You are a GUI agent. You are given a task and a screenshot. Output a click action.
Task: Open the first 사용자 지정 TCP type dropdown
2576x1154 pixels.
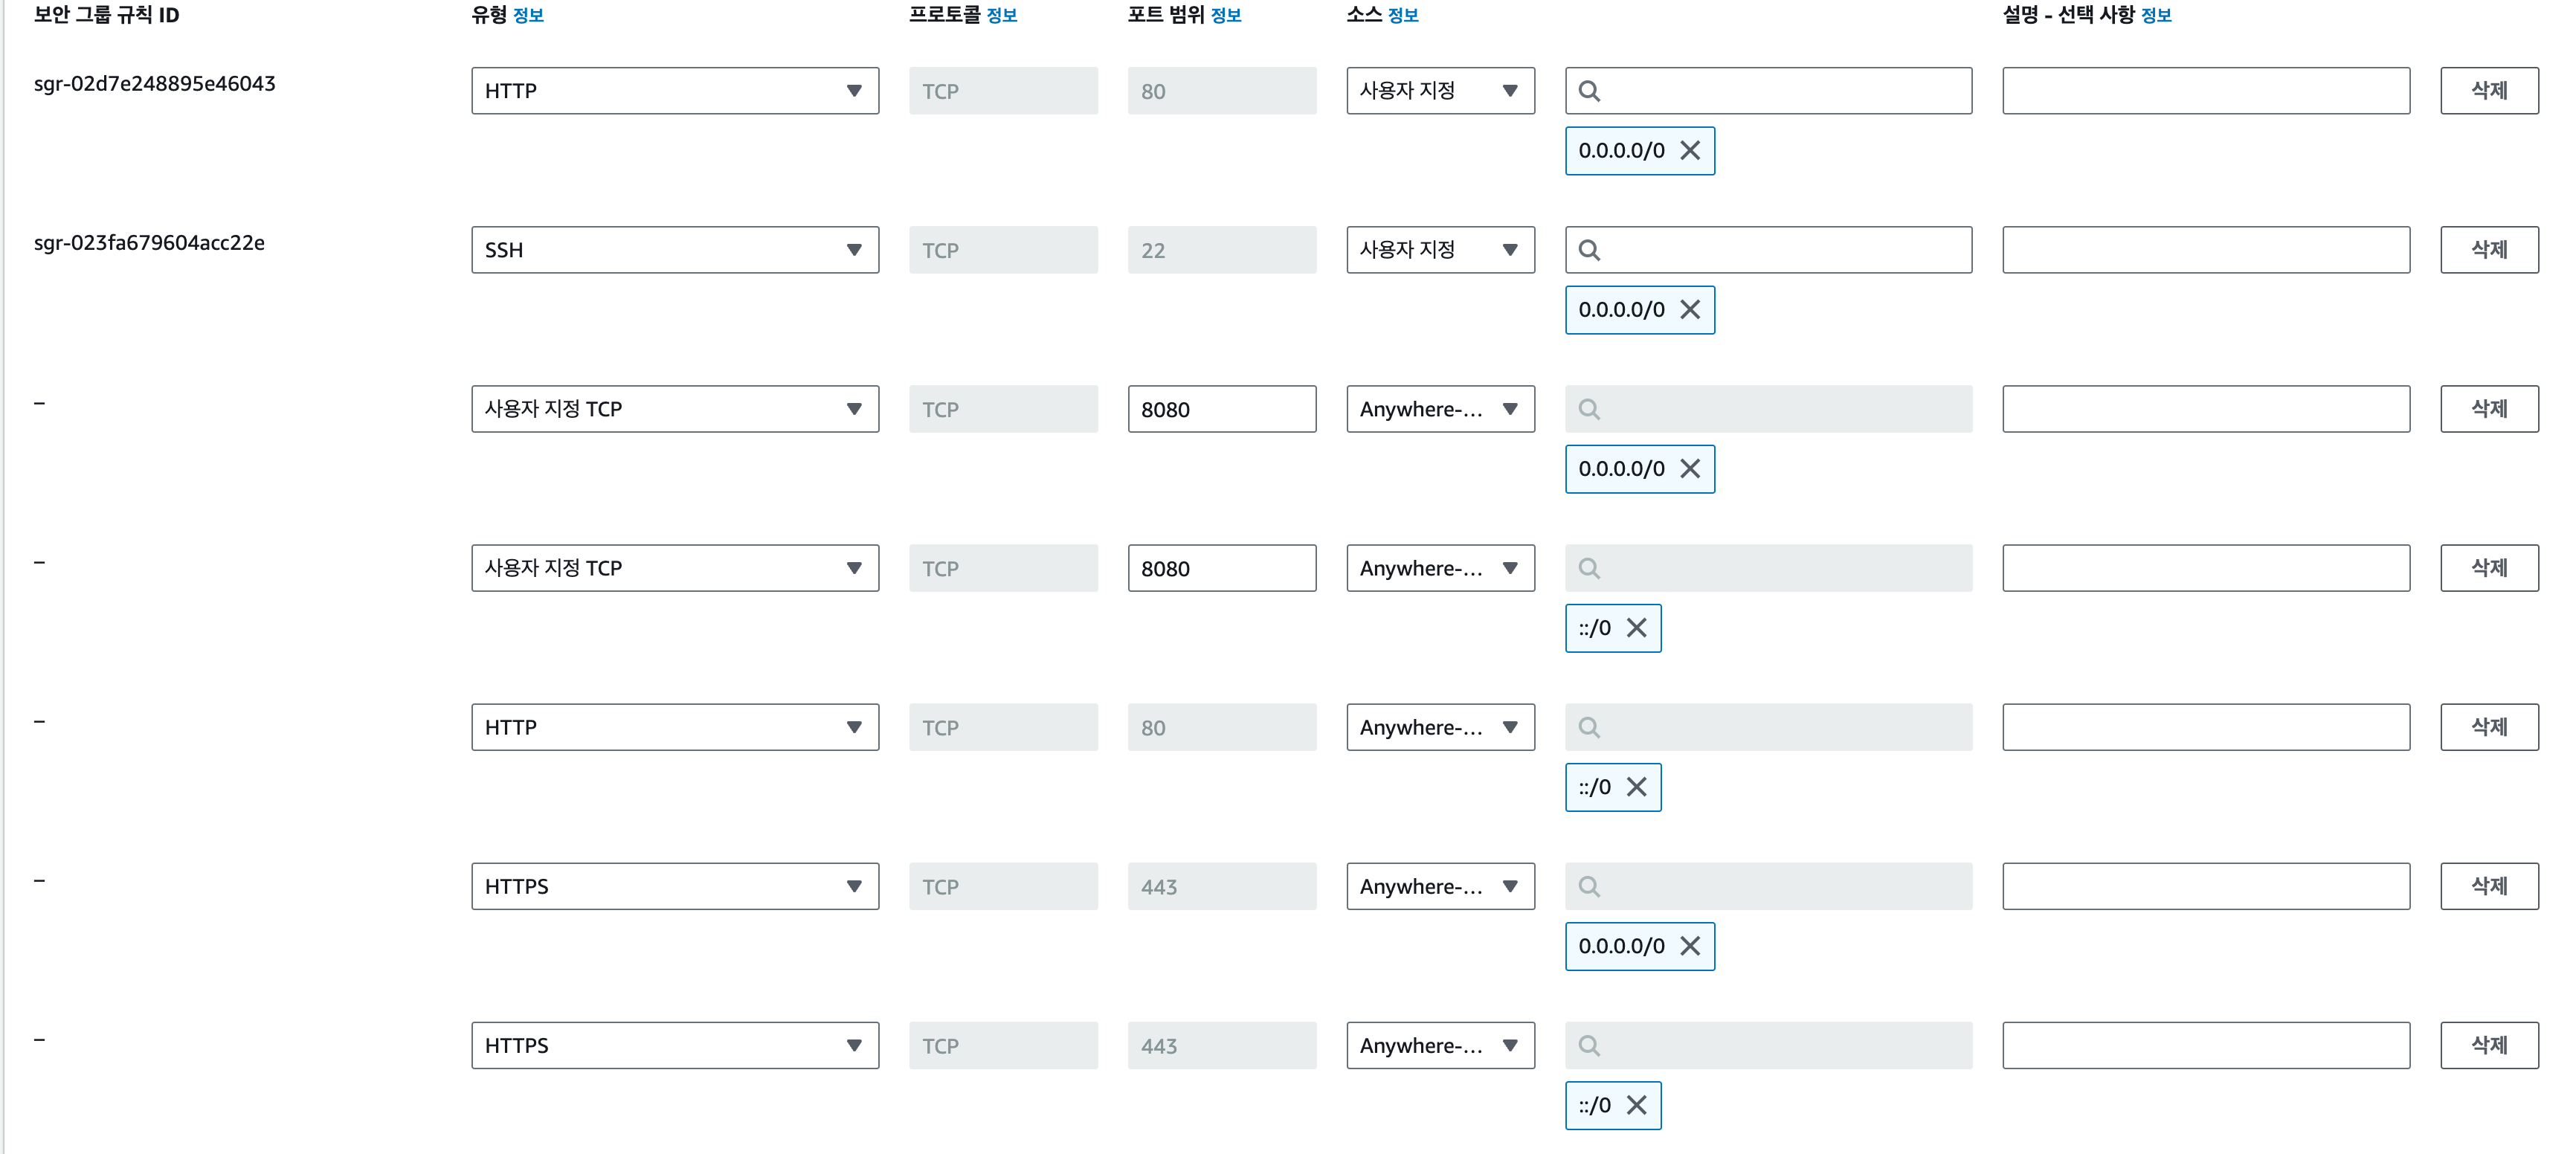pos(675,409)
